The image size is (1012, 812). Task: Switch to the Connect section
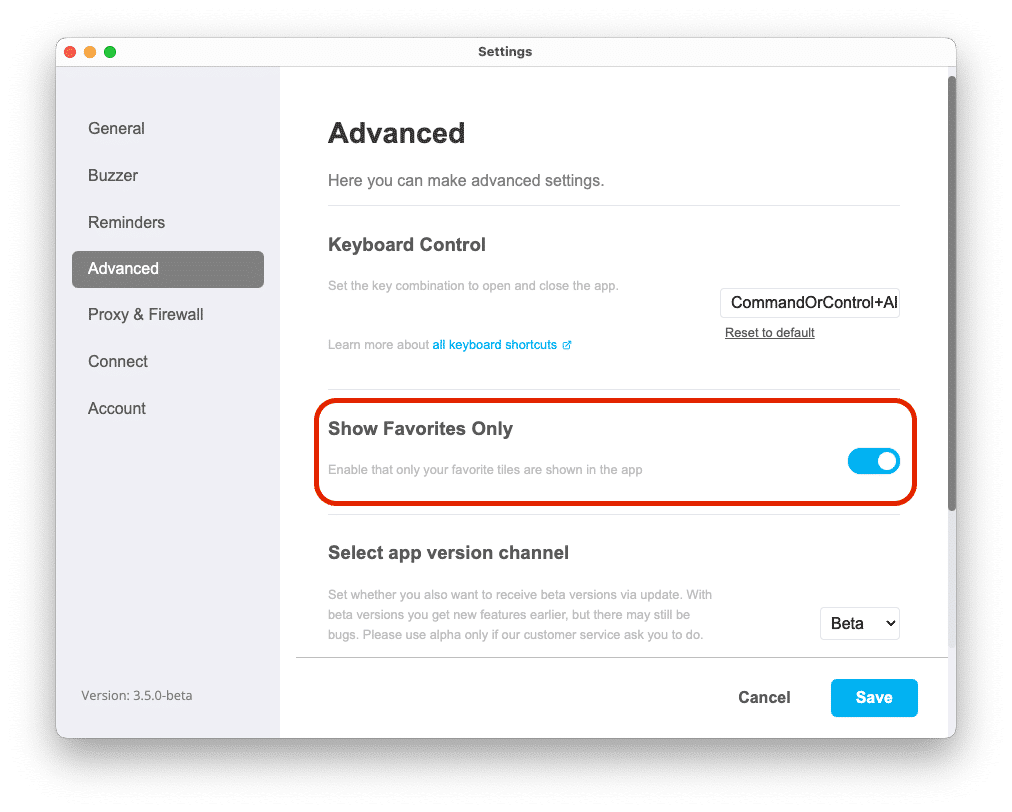click(x=118, y=361)
